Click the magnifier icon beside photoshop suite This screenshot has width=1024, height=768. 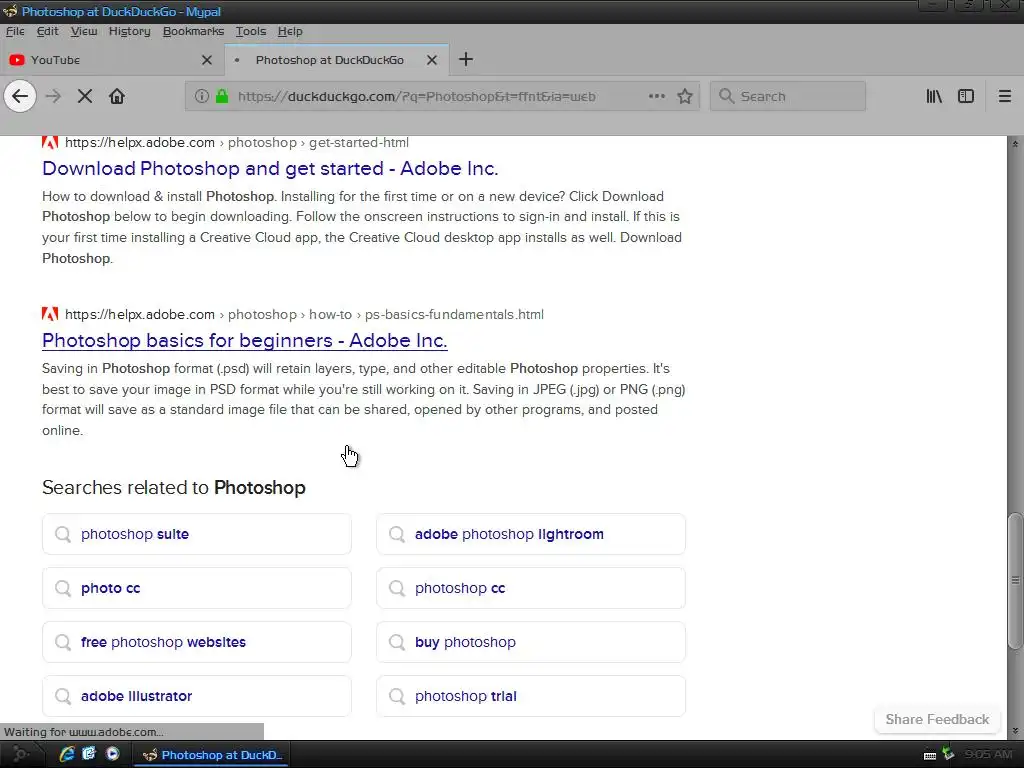pos(63,534)
